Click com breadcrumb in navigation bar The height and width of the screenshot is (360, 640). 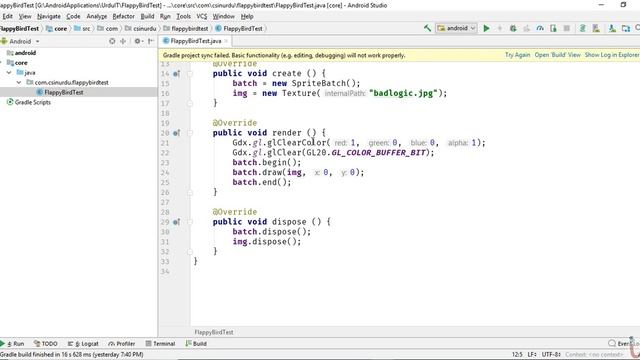click(x=108, y=29)
